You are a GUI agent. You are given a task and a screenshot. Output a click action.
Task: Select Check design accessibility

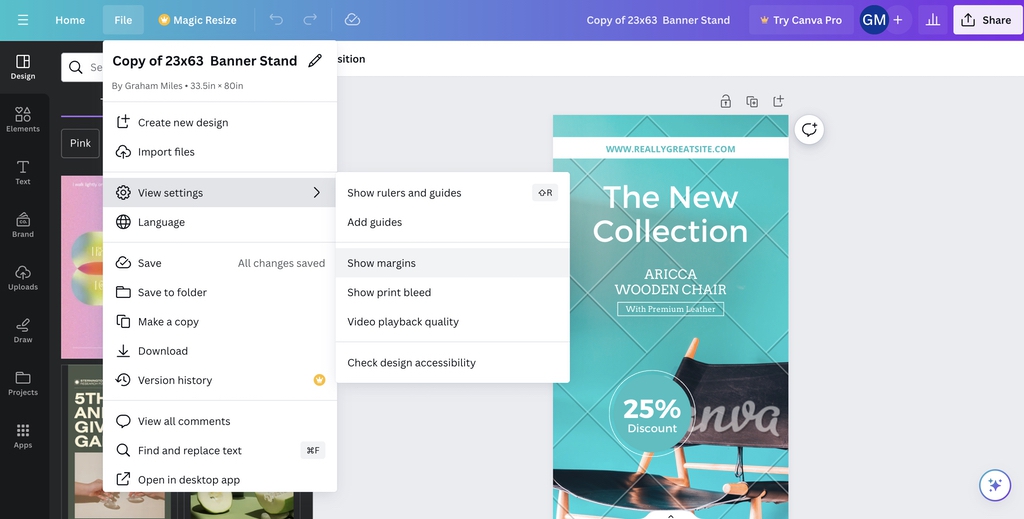point(453,363)
